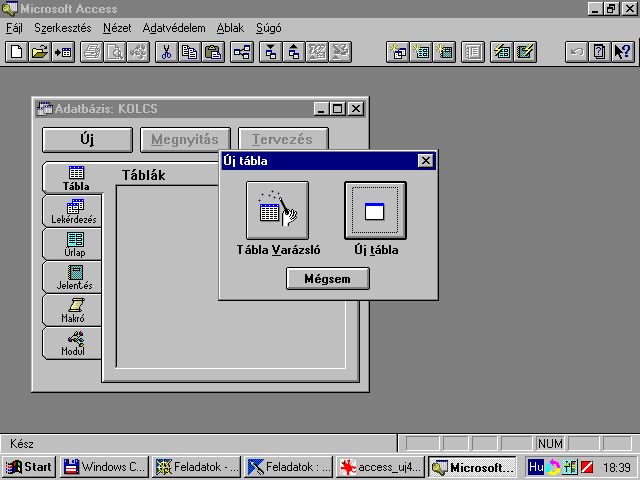
Task: Open the Űrlap tab
Action: (x=74, y=244)
